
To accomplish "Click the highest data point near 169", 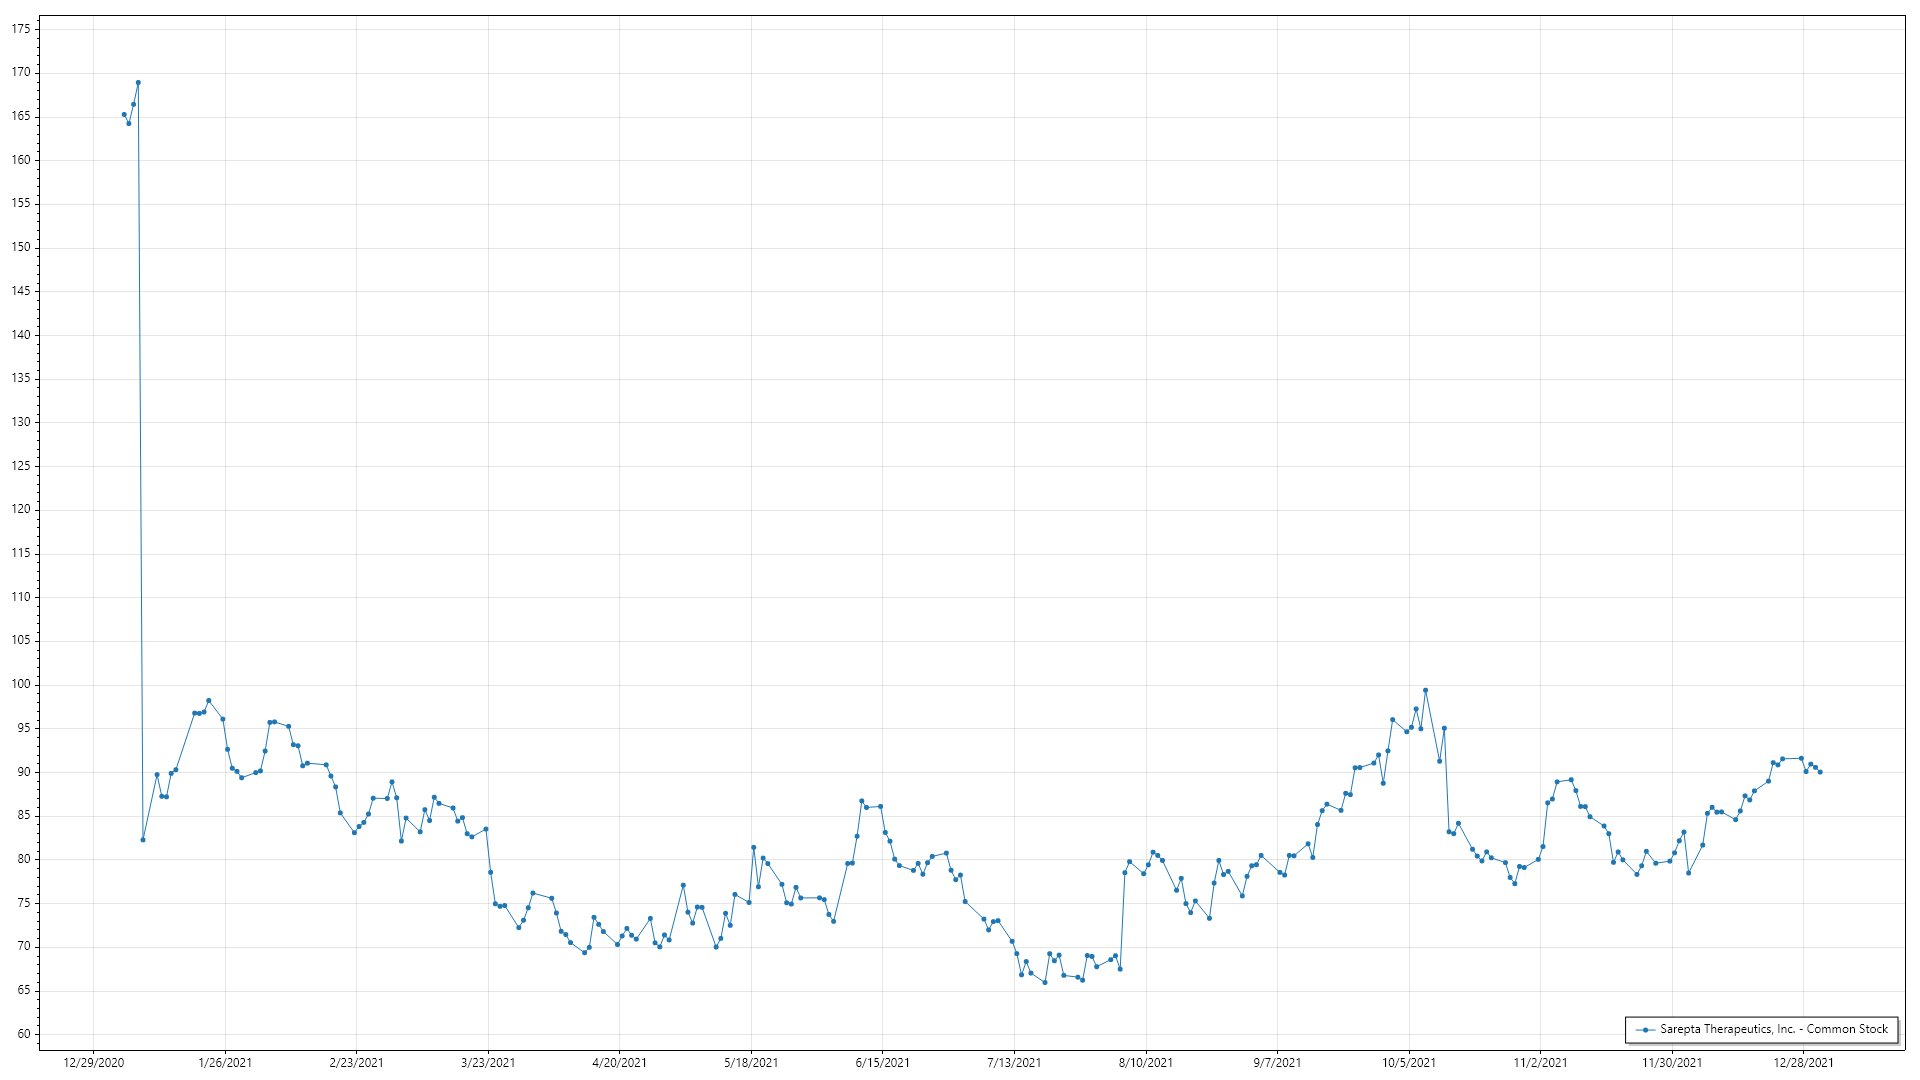I will pos(138,82).
